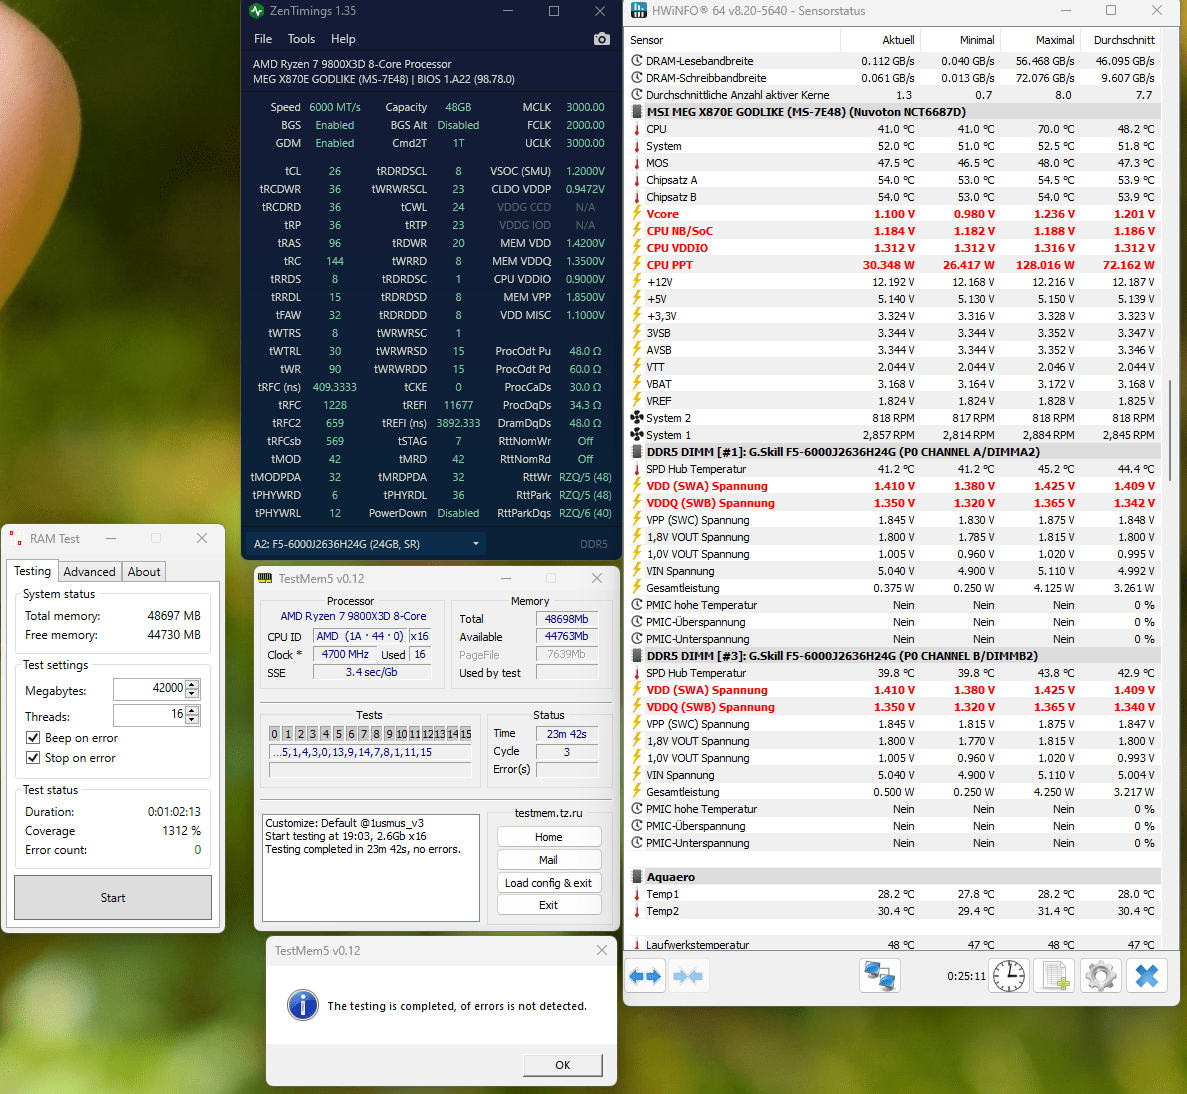1187x1094 pixels.
Task: Click the RAM Test title bar app icon
Action: tap(16, 538)
